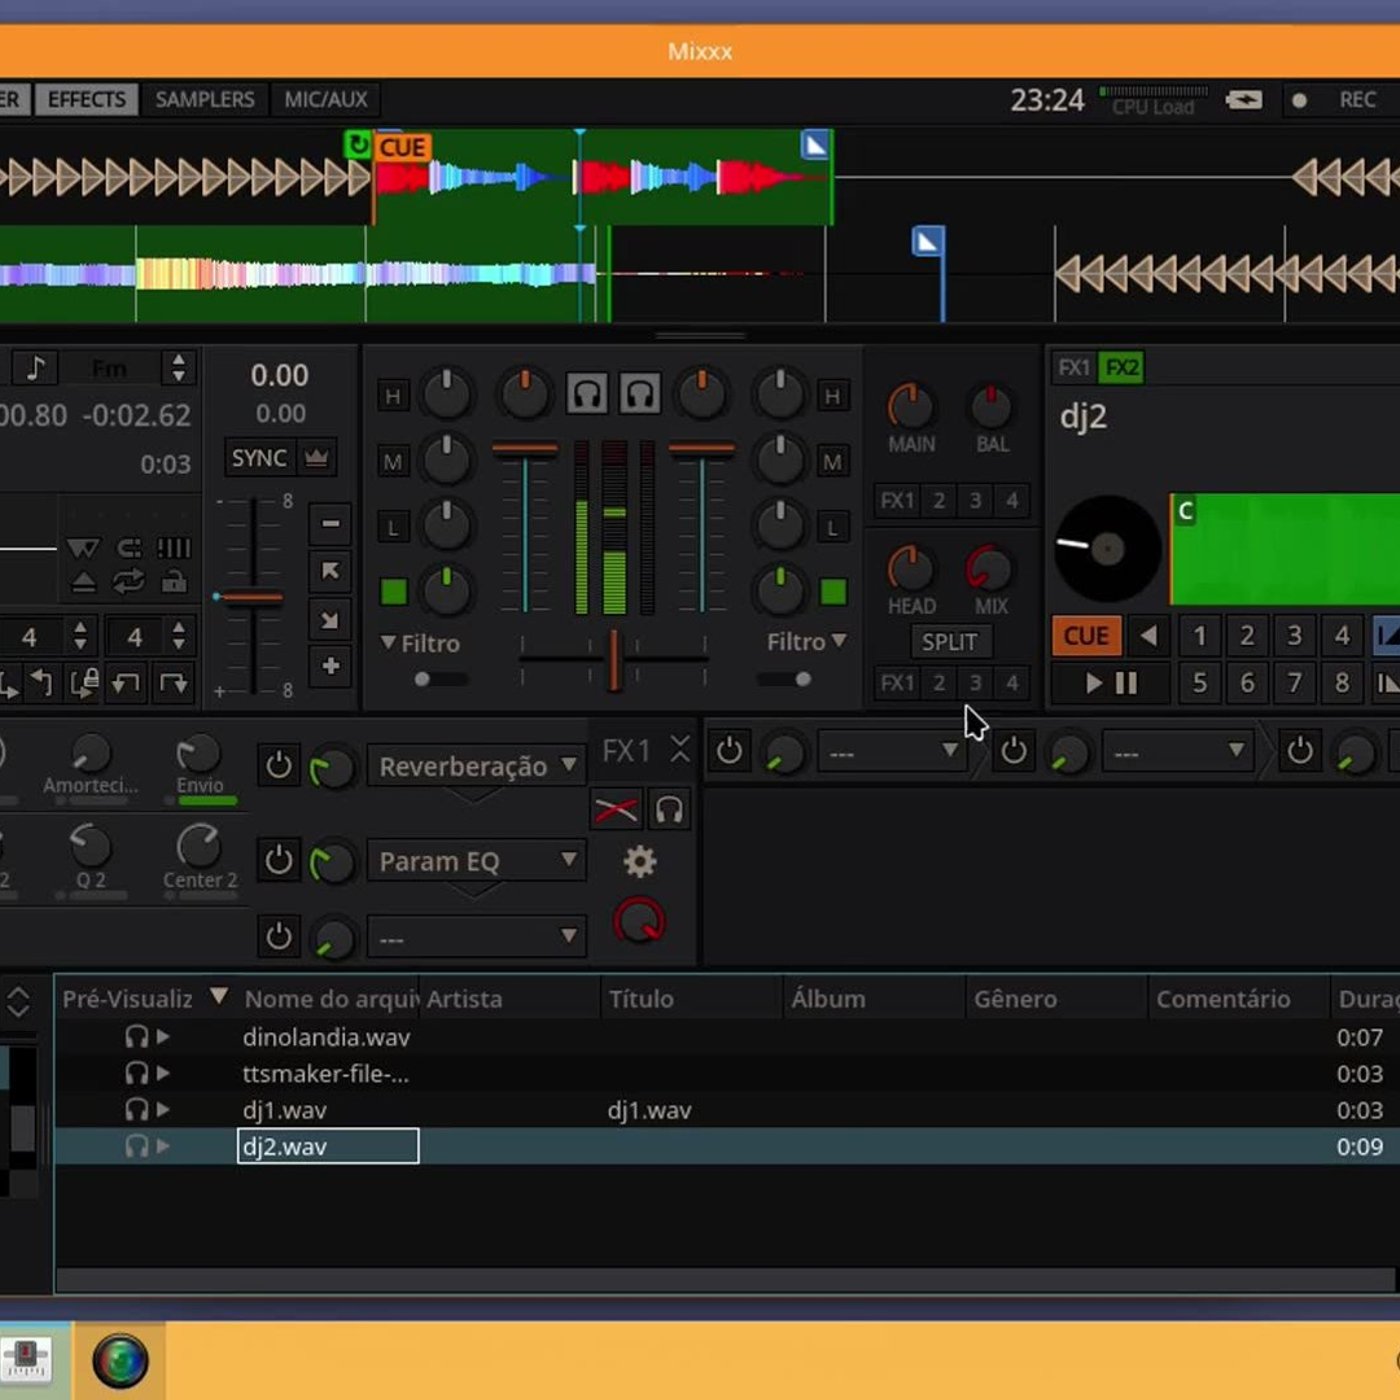Screen dimensions: 1400x1400
Task: Open FX1 settings gear
Action: coord(640,861)
